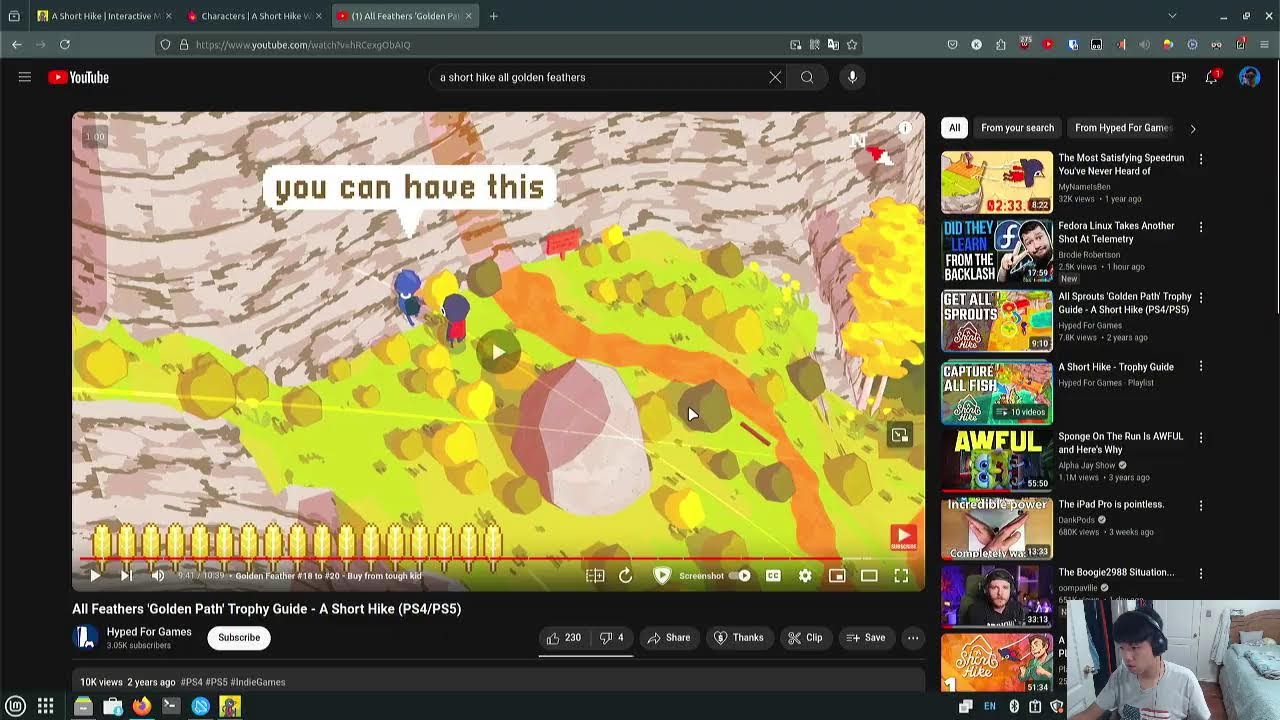Search by voice with microphone icon
The height and width of the screenshot is (720, 1280).
tap(852, 77)
